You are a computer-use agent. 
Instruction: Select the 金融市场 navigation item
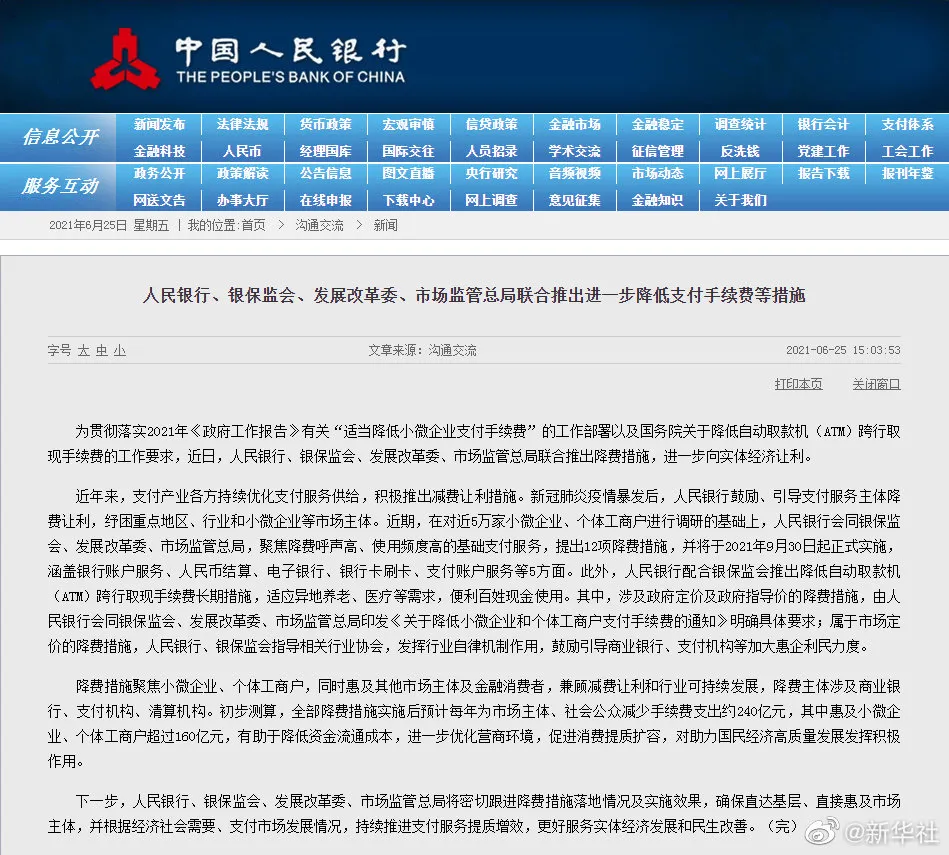(573, 124)
